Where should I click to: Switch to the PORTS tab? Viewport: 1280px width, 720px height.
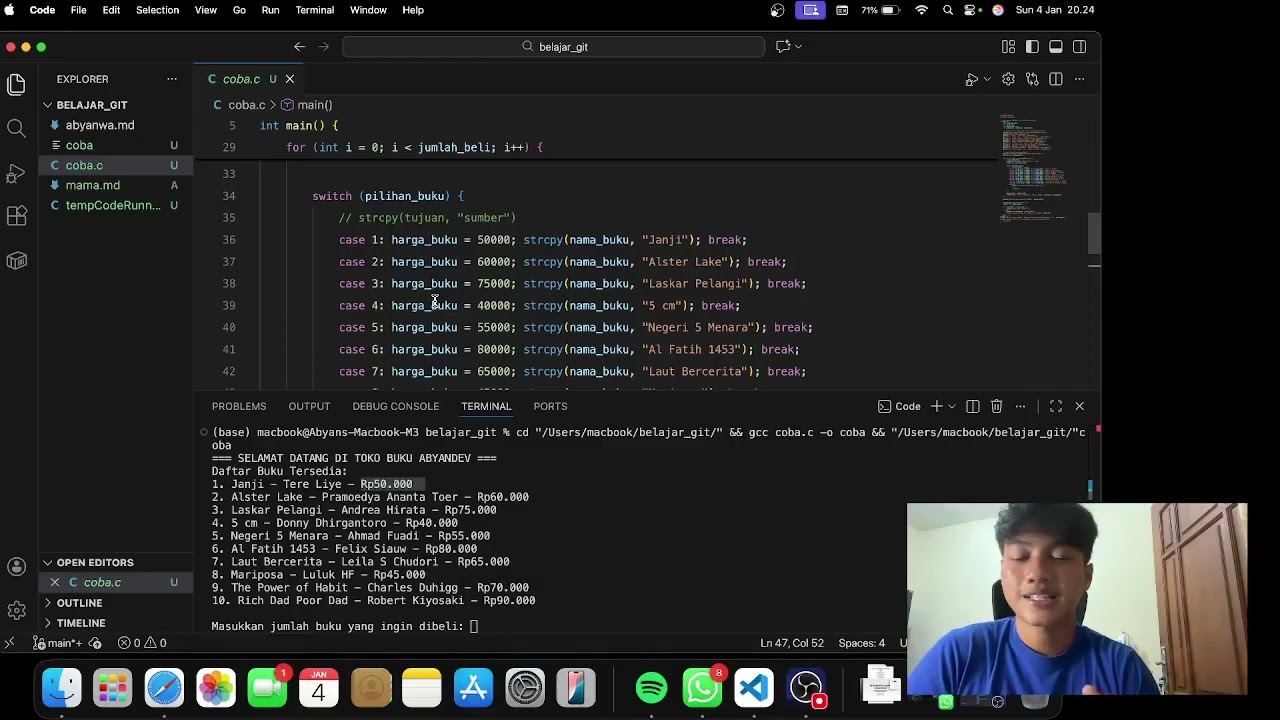pos(550,406)
